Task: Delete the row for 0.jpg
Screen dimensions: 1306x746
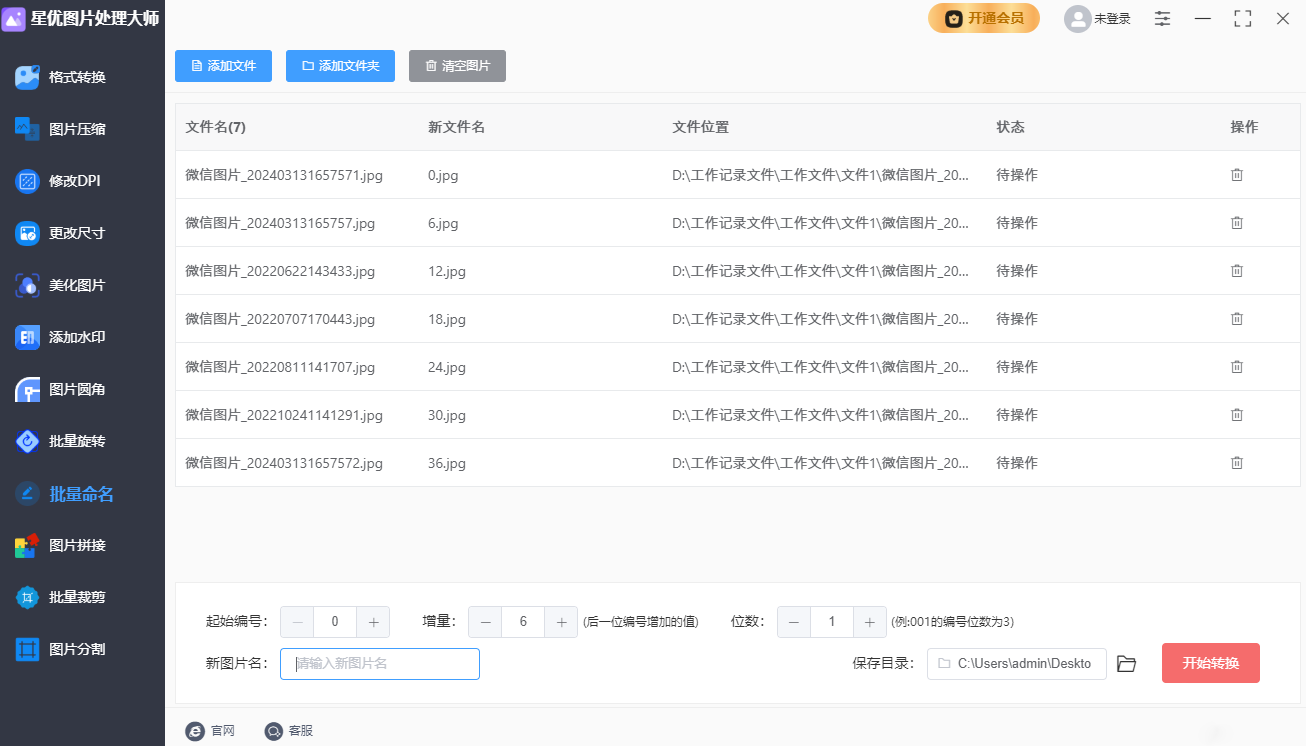Action: [1237, 175]
